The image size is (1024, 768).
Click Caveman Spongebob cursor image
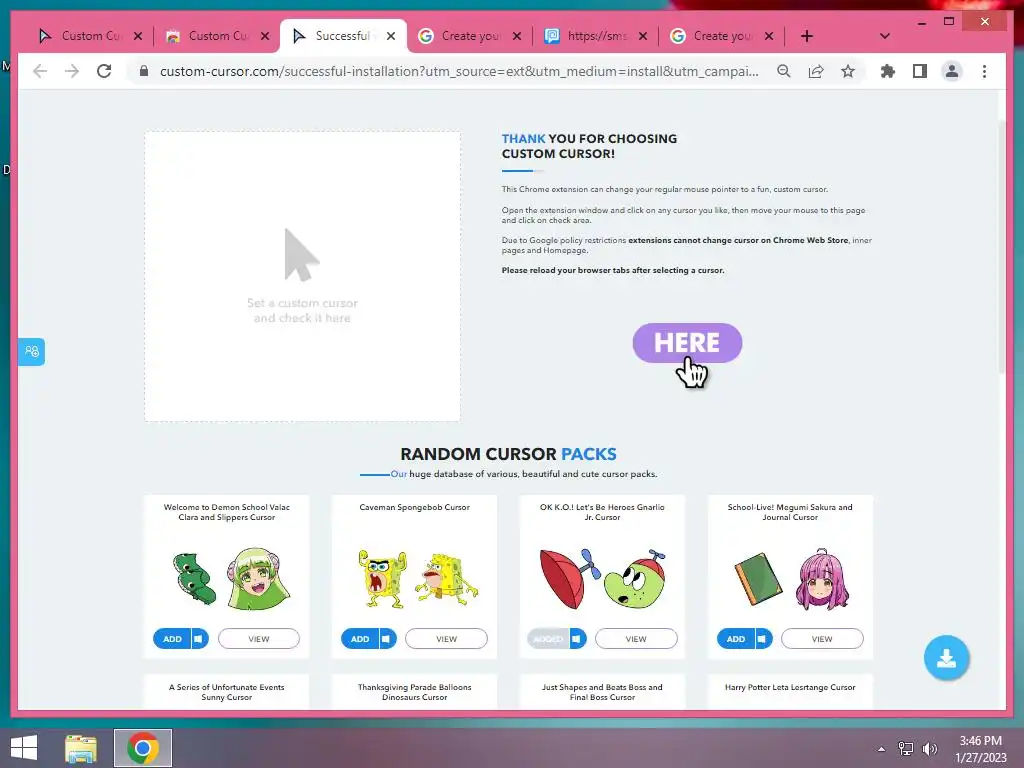pos(417,578)
